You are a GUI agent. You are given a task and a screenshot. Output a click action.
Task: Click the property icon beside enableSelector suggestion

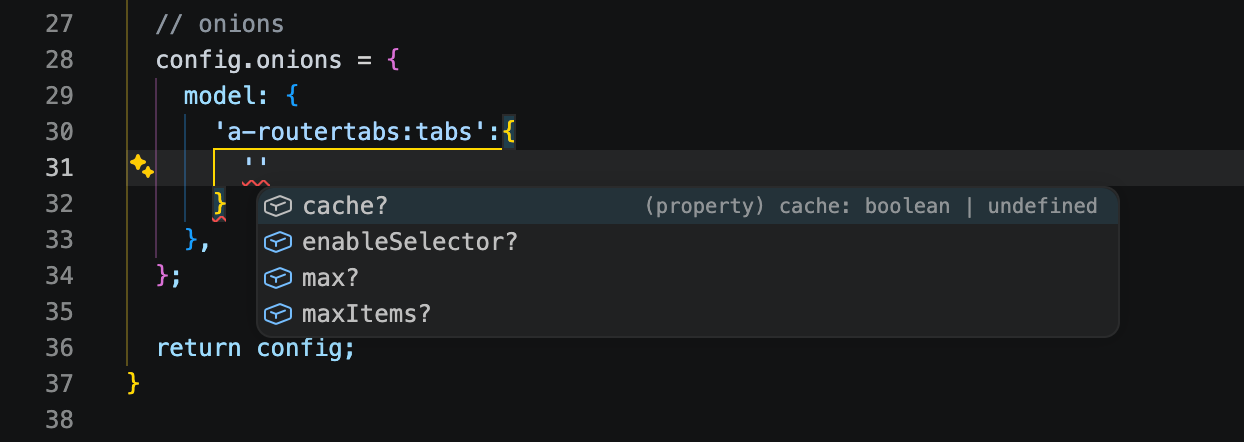coord(277,242)
